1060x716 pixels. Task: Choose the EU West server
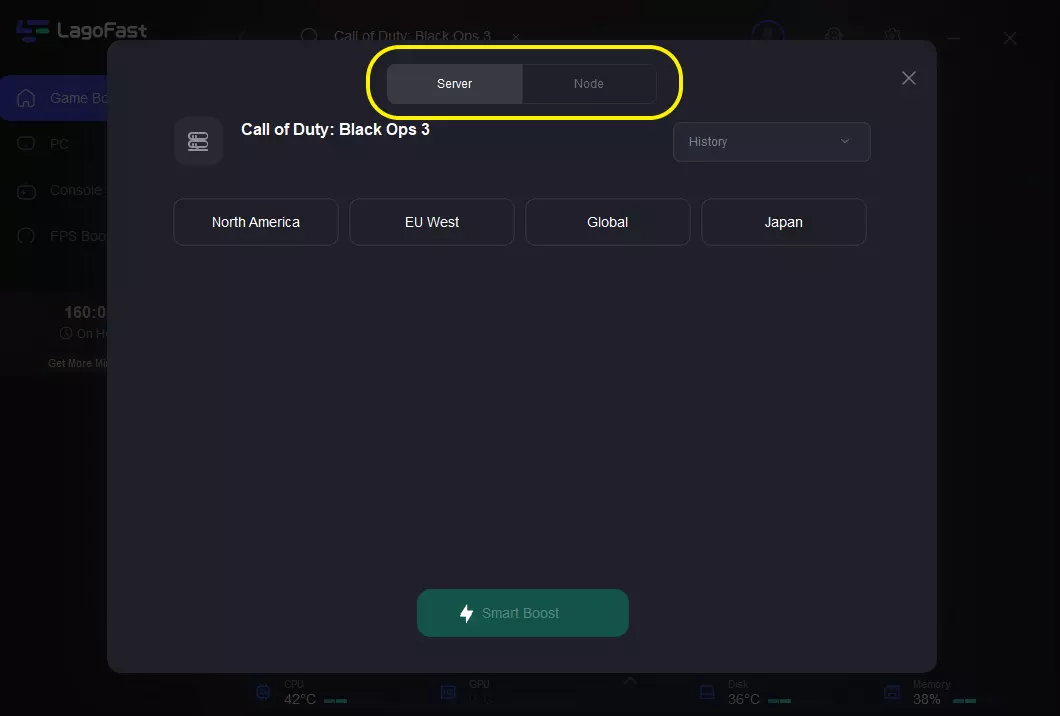click(431, 222)
